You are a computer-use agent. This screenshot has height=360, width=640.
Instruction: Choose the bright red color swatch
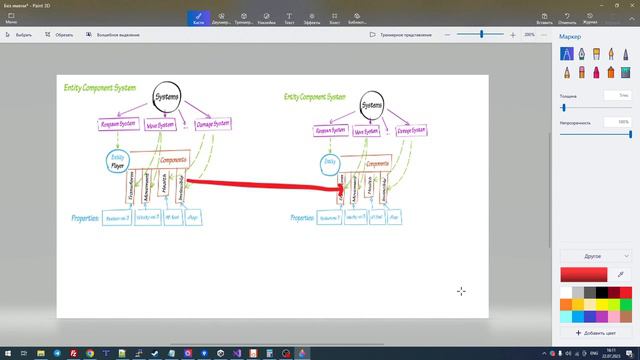626,292
